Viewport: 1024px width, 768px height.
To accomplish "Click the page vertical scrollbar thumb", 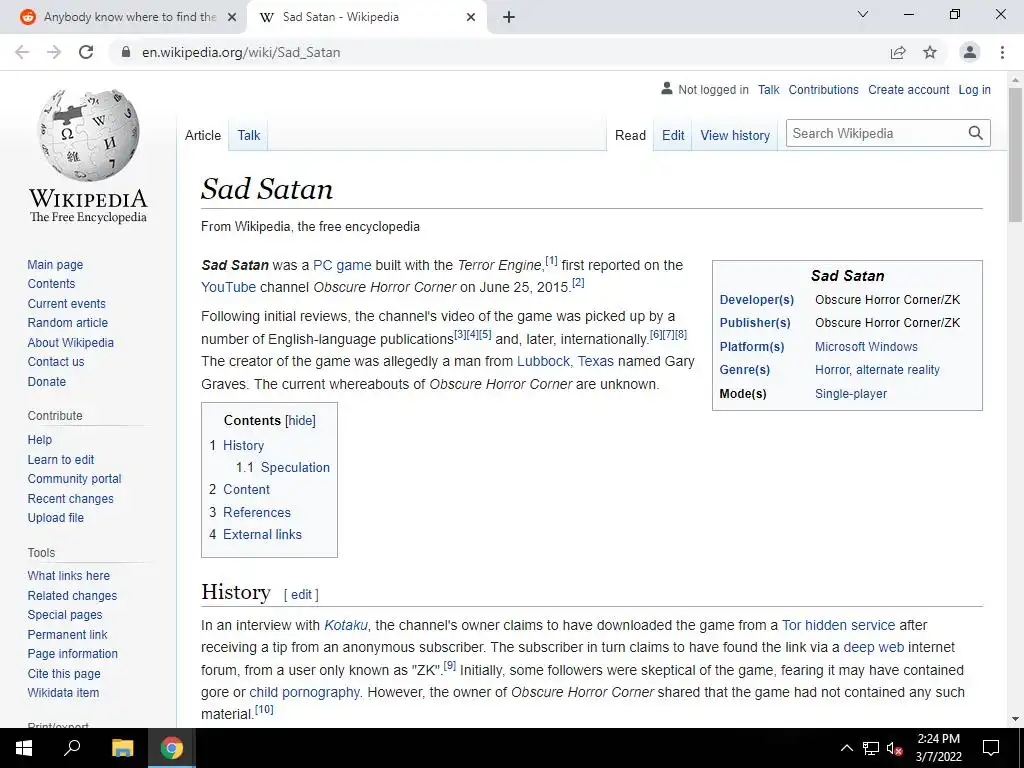I will click(1015, 155).
